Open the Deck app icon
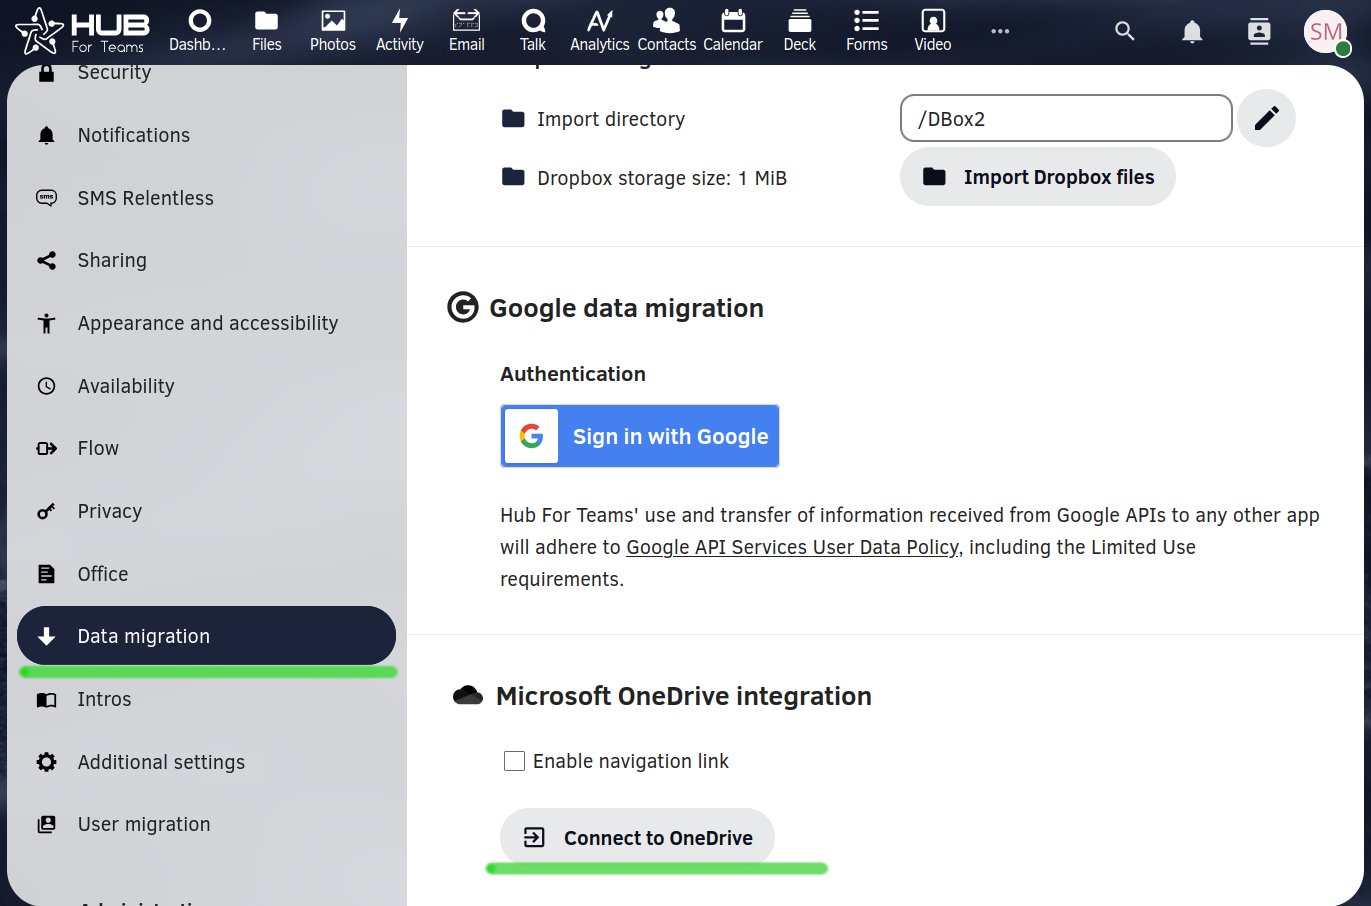This screenshot has width=1371, height=906. 799,31
